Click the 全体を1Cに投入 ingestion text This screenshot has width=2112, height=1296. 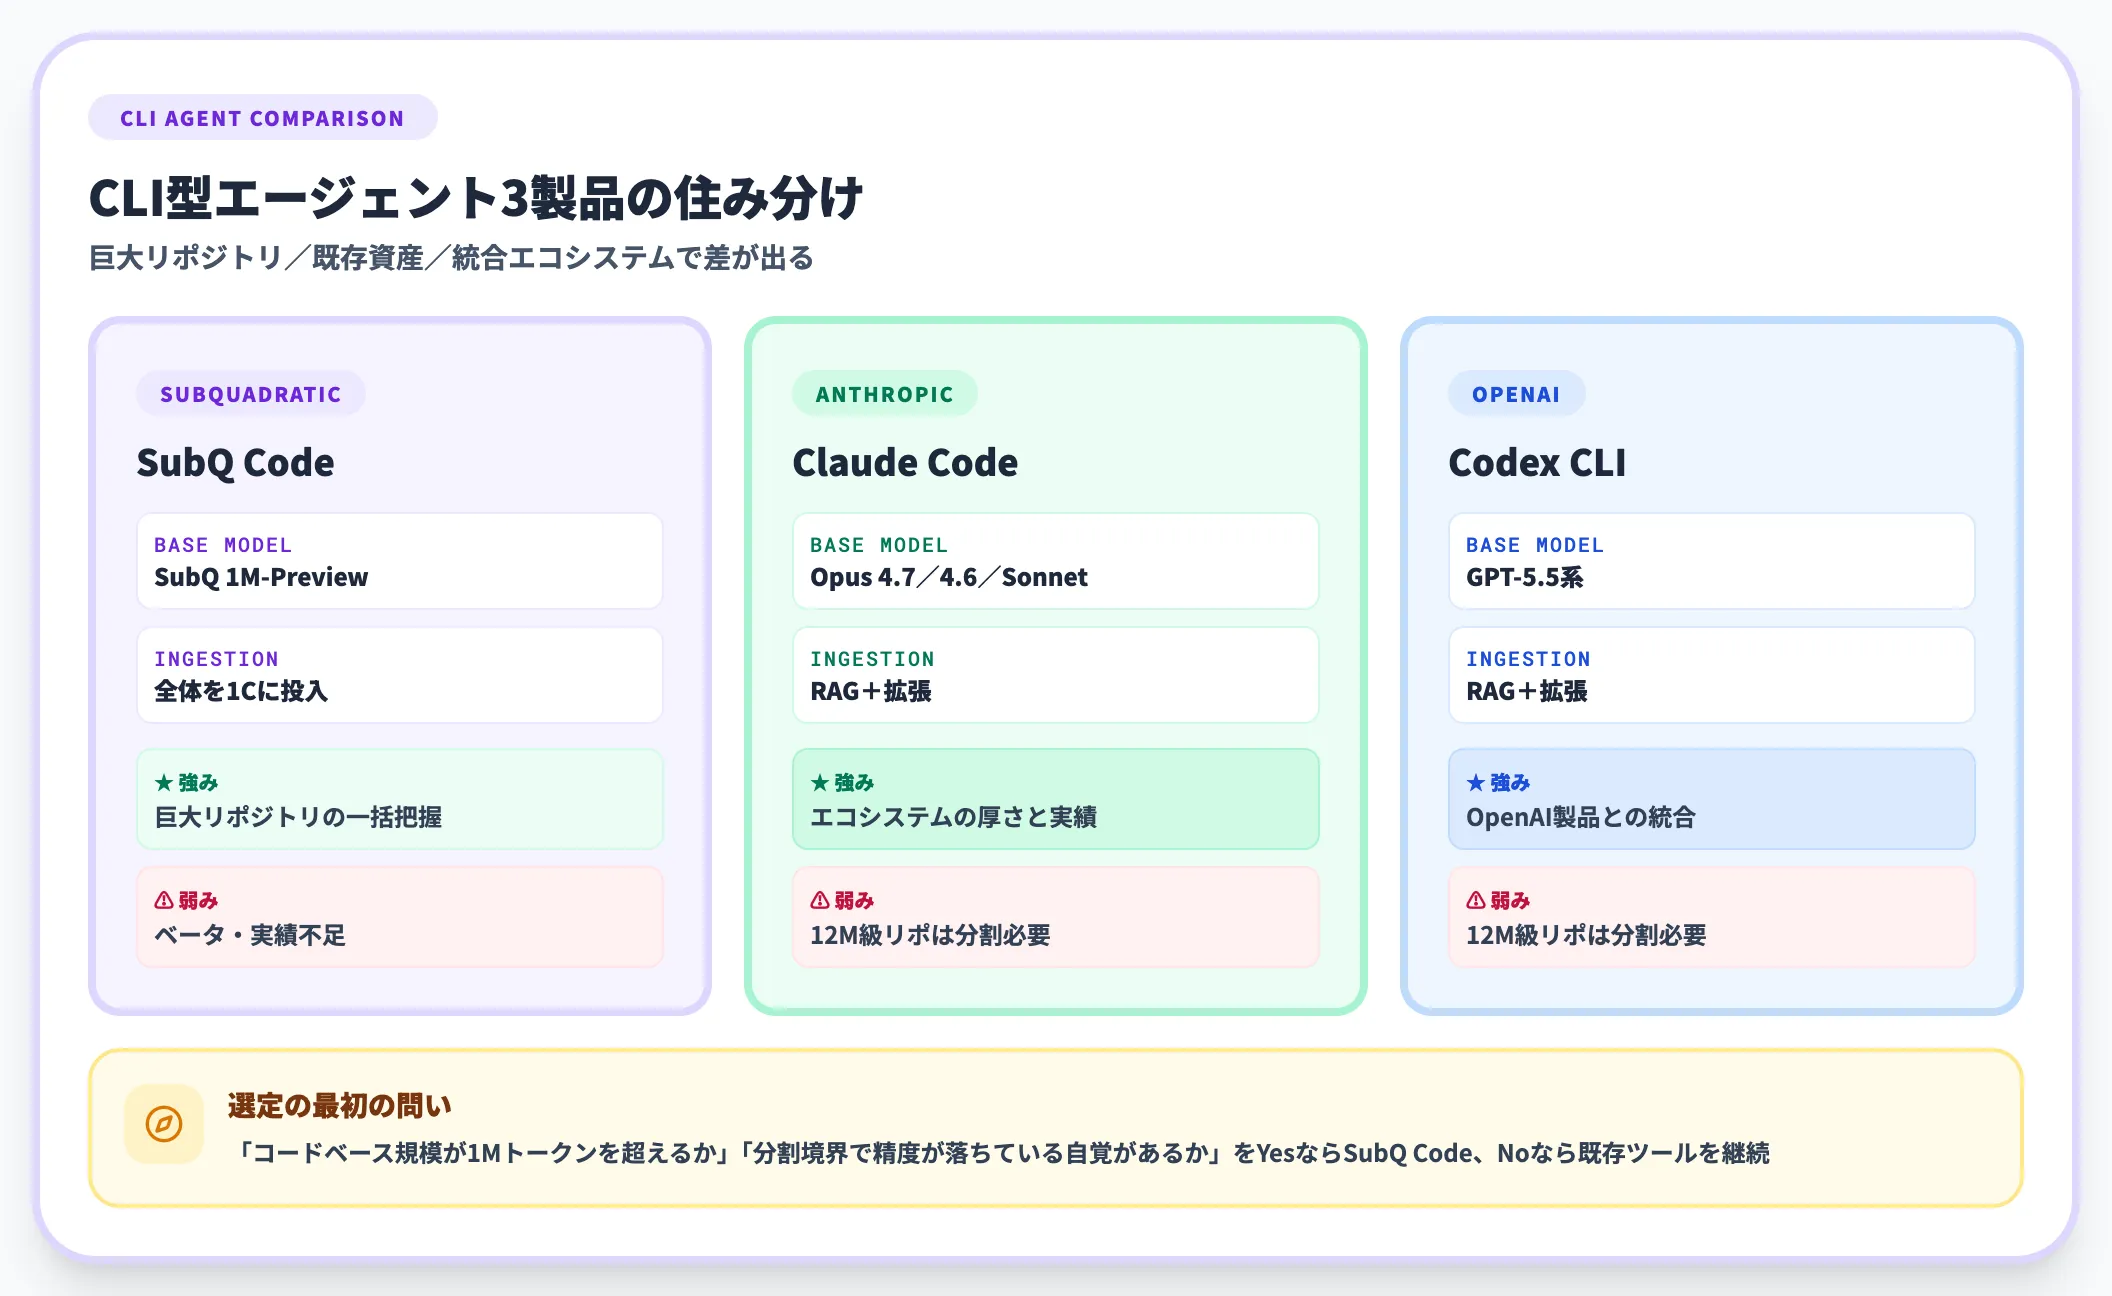click(x=241, y=691)
